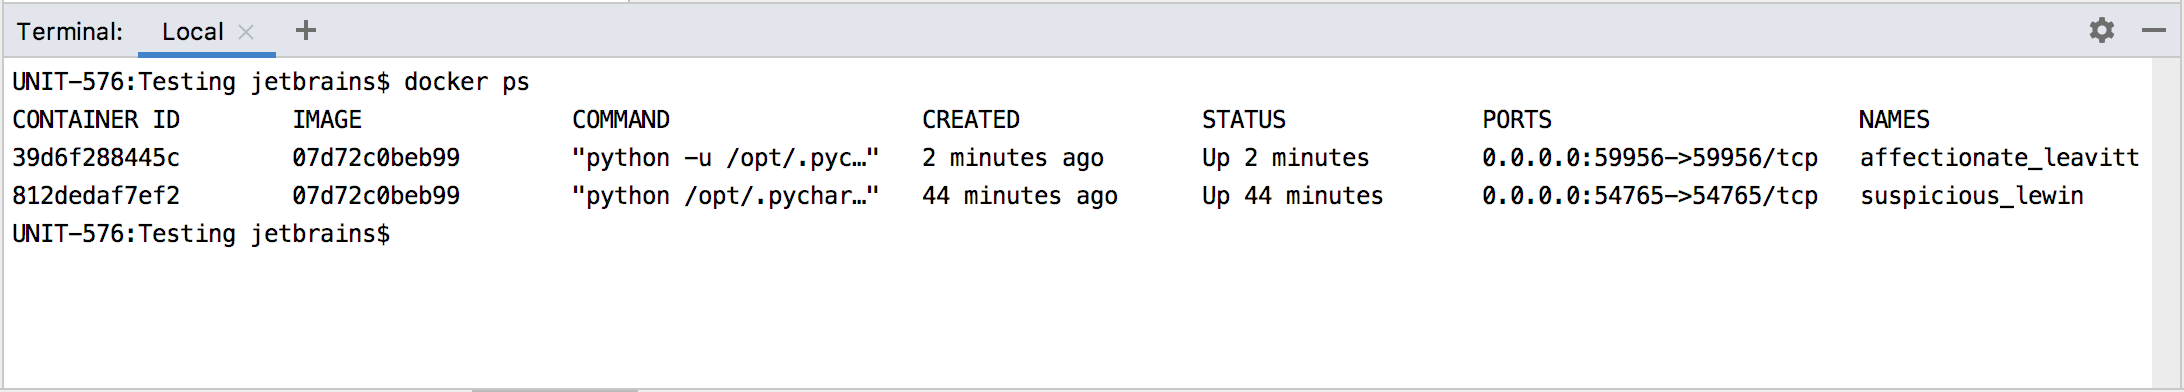Screen dimensions: 2184x392
Task: Close the Local terminal tab
Action: (x=246, y=32)
